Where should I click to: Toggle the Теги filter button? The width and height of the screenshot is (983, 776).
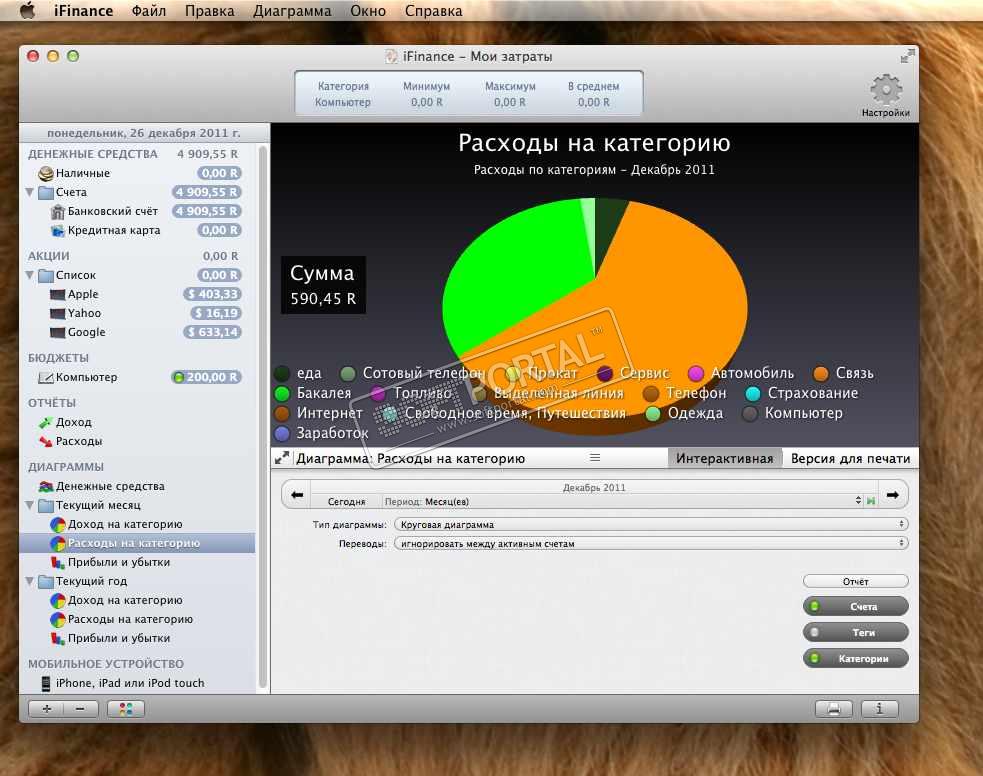click(x=856, y=632)
